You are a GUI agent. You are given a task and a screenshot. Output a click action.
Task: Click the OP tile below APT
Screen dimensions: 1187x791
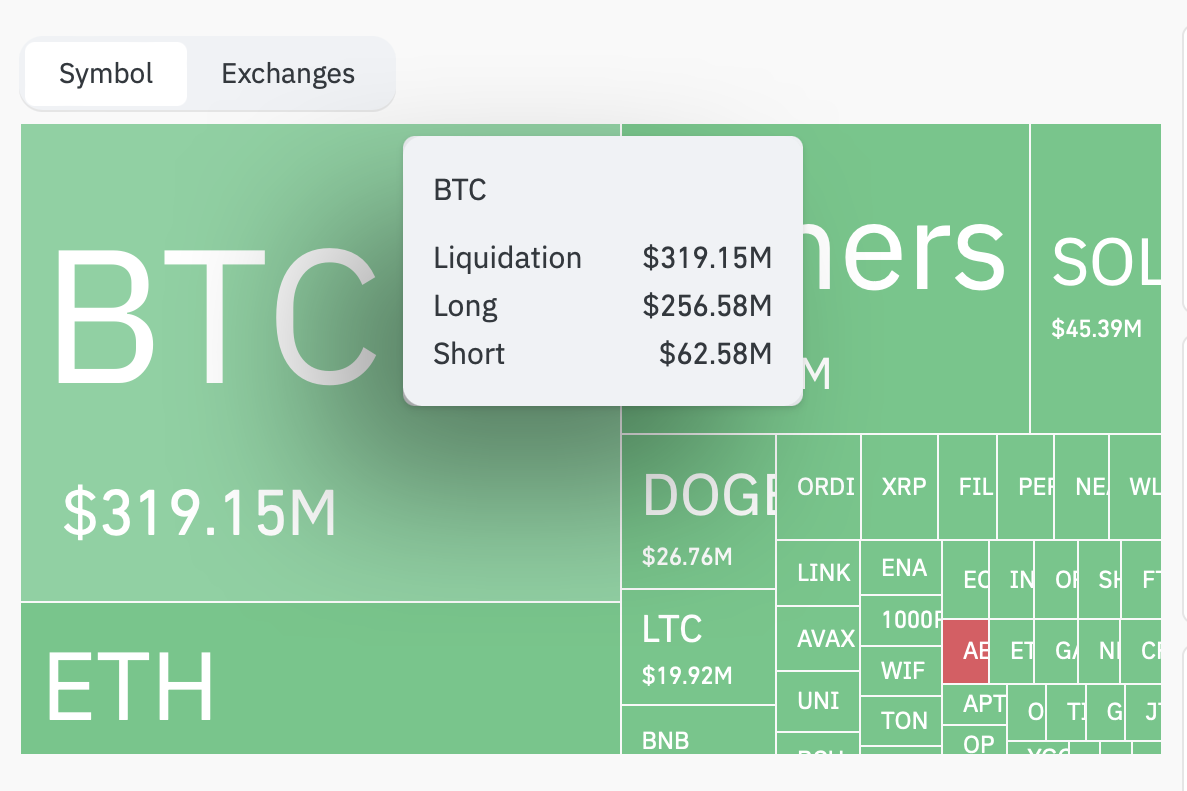pyautogui.click(x=976, y=741)
